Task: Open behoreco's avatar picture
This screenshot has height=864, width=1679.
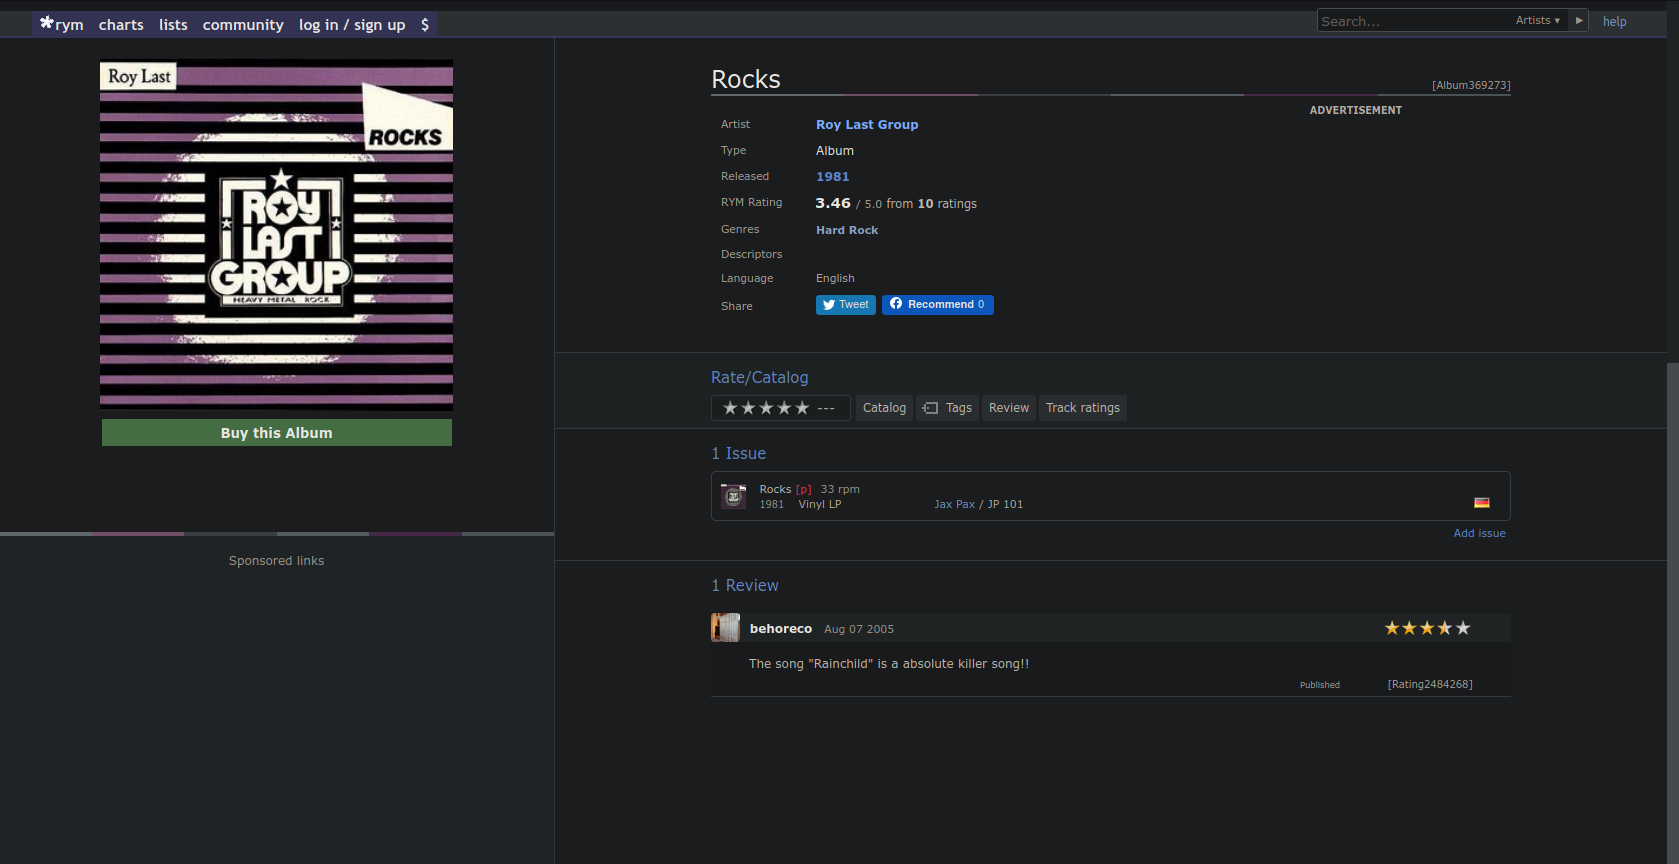Action: click(x=725, y=628)
